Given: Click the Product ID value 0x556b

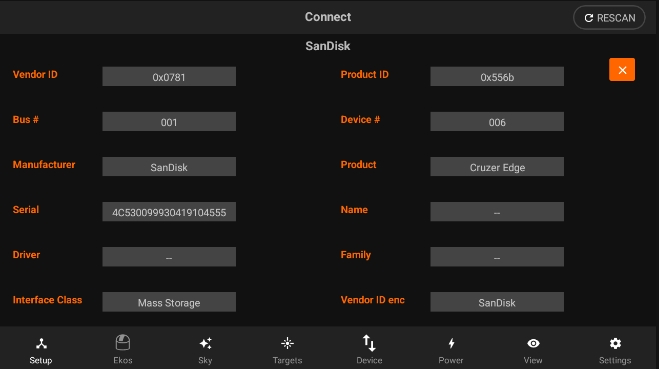Looking at the screenshot, I should [497, 76].
